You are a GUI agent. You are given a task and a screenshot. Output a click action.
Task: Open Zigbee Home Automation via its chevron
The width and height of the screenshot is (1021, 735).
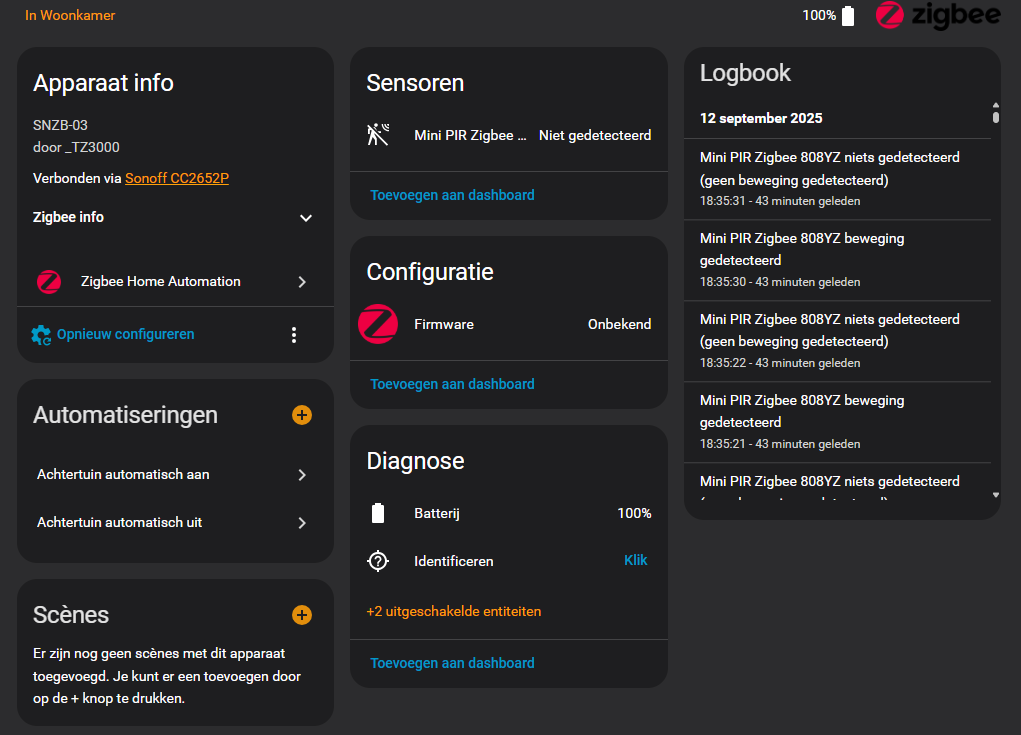point(302,282)
